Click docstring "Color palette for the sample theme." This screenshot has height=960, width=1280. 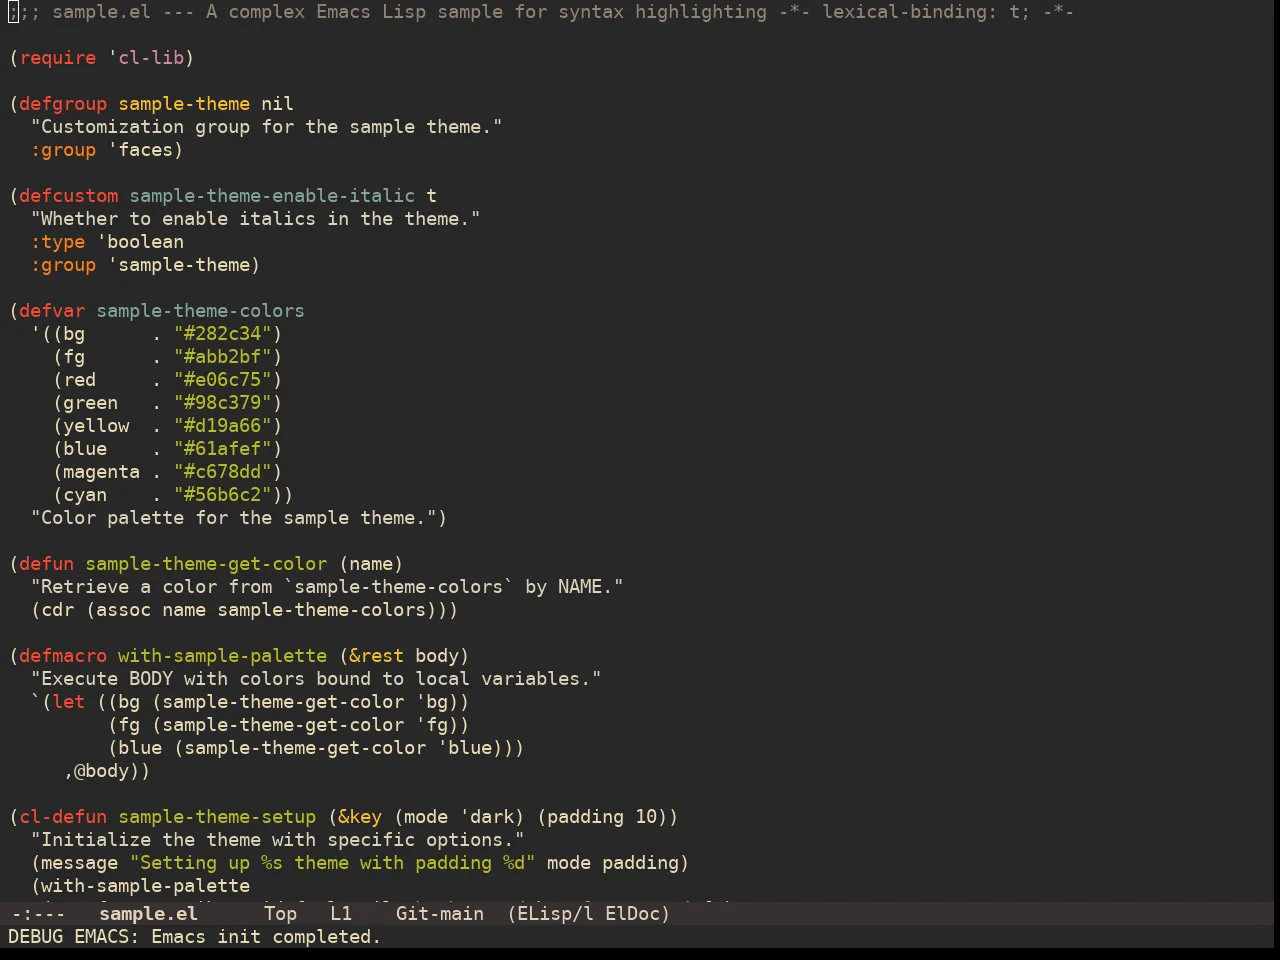point(233,518)
